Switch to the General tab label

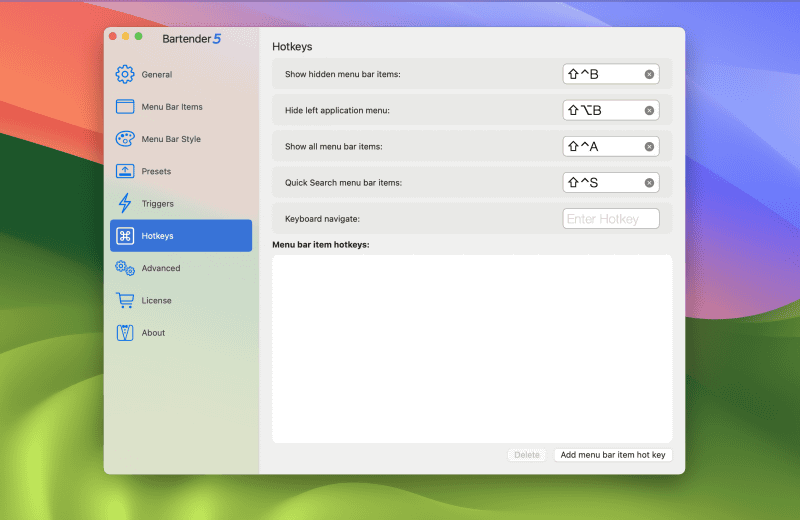(x=157, y=75)
